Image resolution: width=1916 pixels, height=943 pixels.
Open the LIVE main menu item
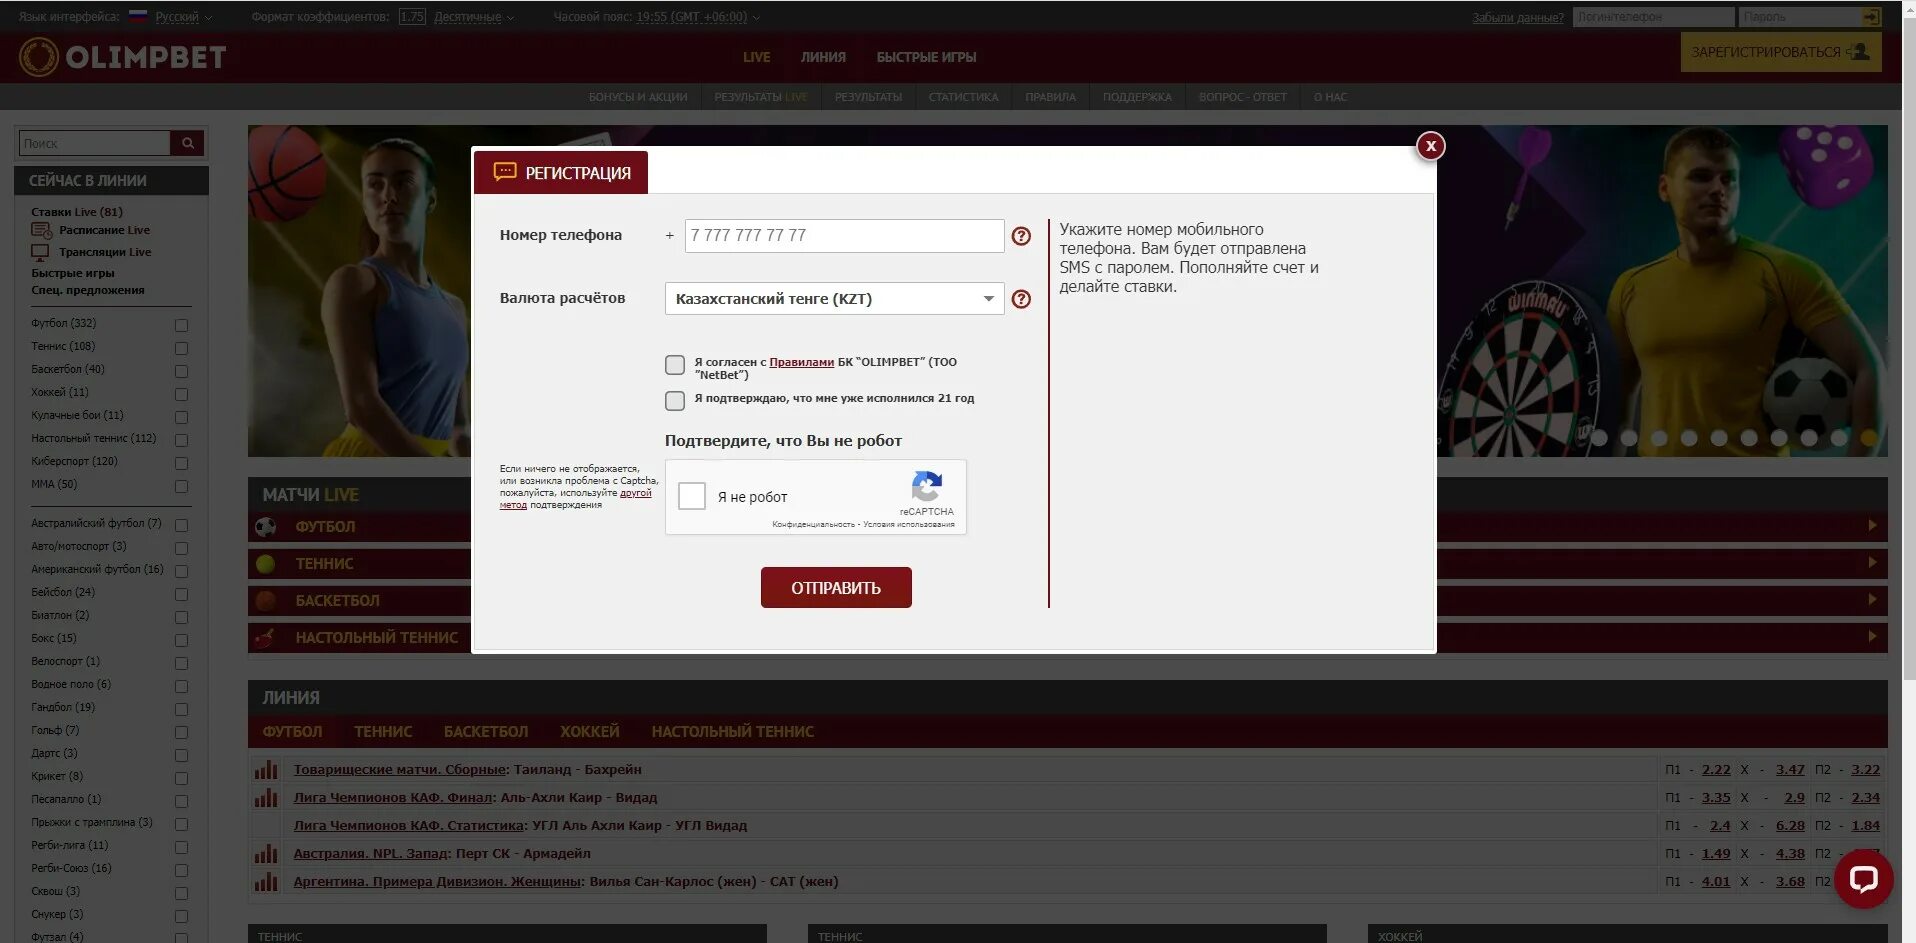click(x=757, y=57)
